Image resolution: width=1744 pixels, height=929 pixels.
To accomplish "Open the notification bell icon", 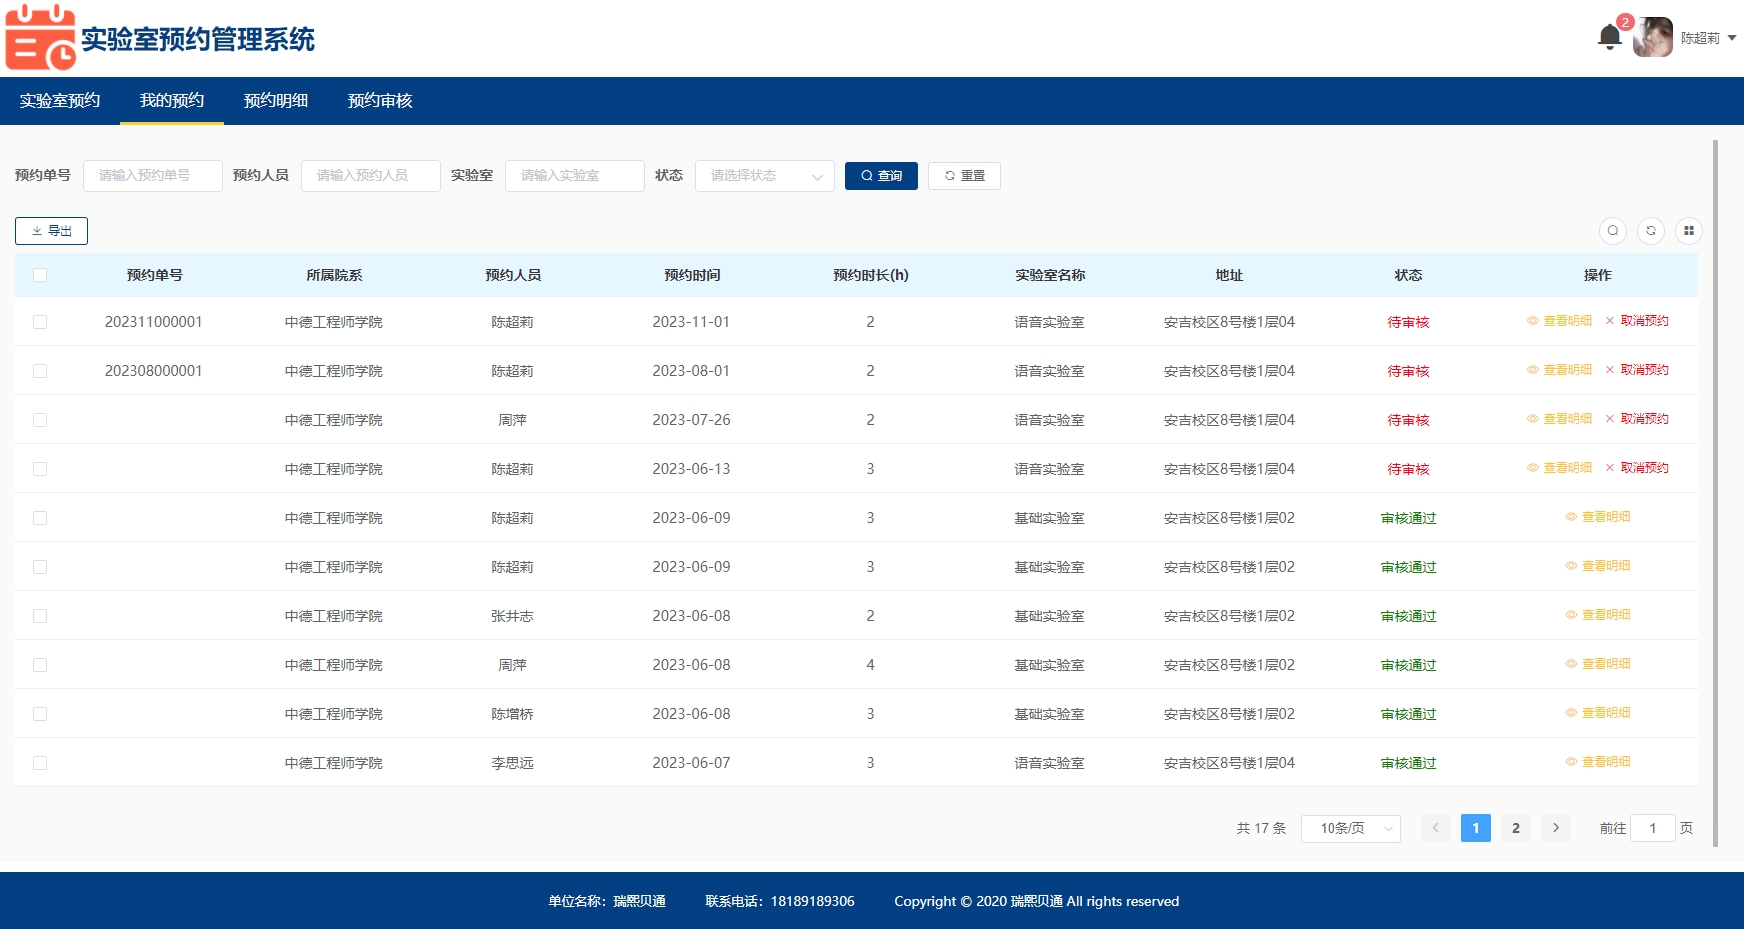I will (1609, 38).
